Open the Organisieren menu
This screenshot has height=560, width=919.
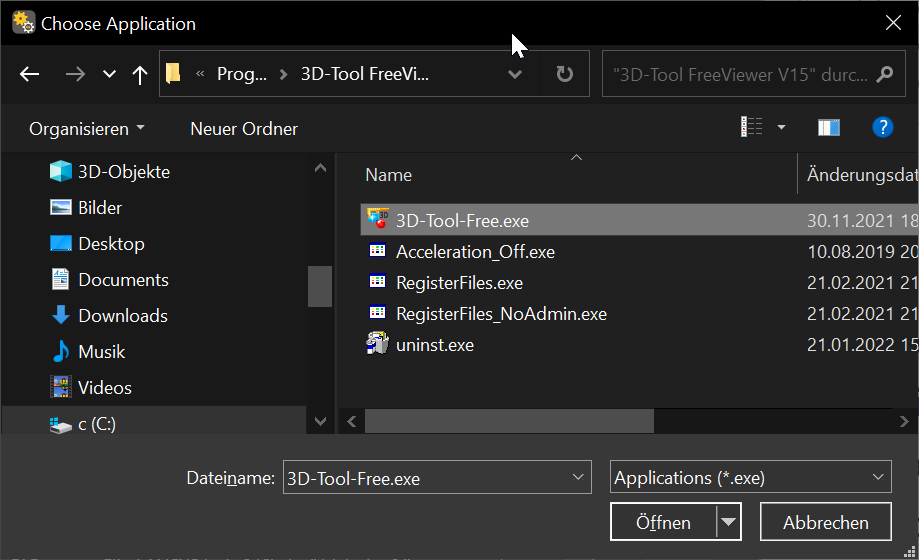pos(87,129)
